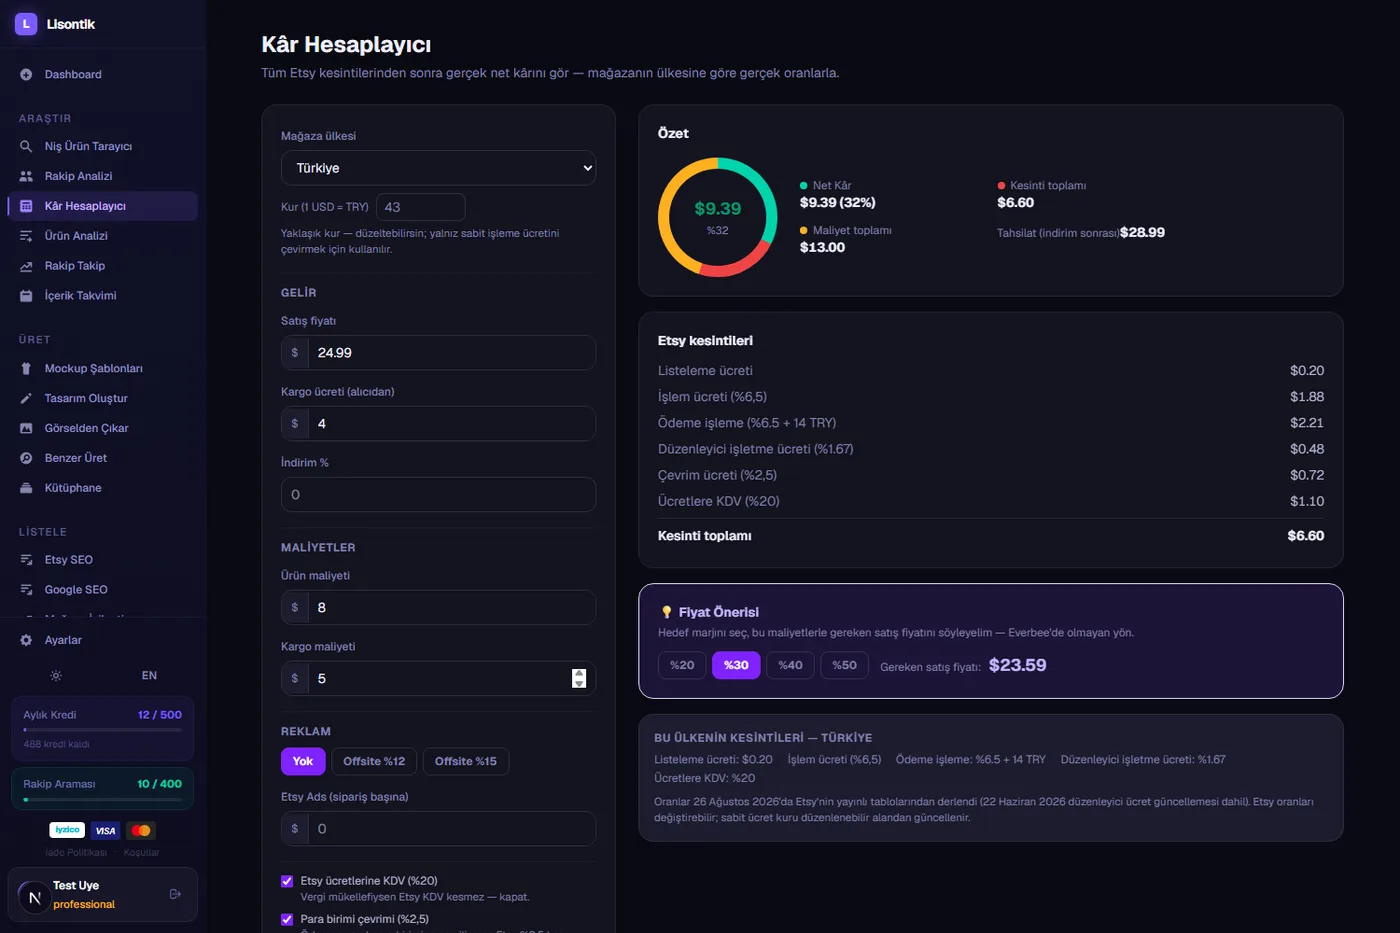
Task: Click the Lisontik logo icon
Action: [x=26, y=24]
